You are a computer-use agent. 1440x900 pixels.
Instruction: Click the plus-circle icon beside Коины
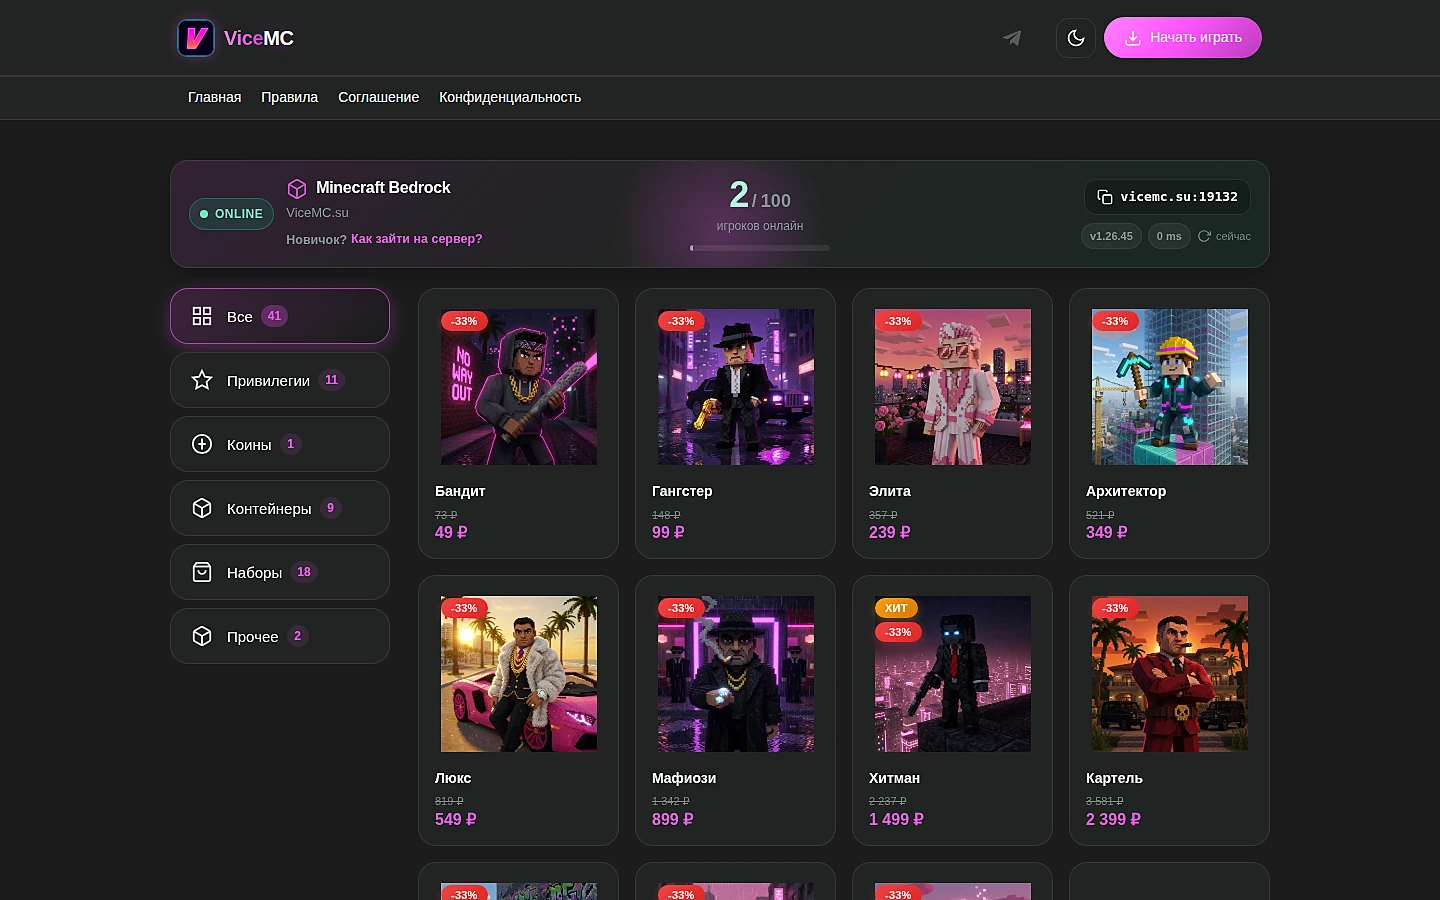tap(202, 444)
